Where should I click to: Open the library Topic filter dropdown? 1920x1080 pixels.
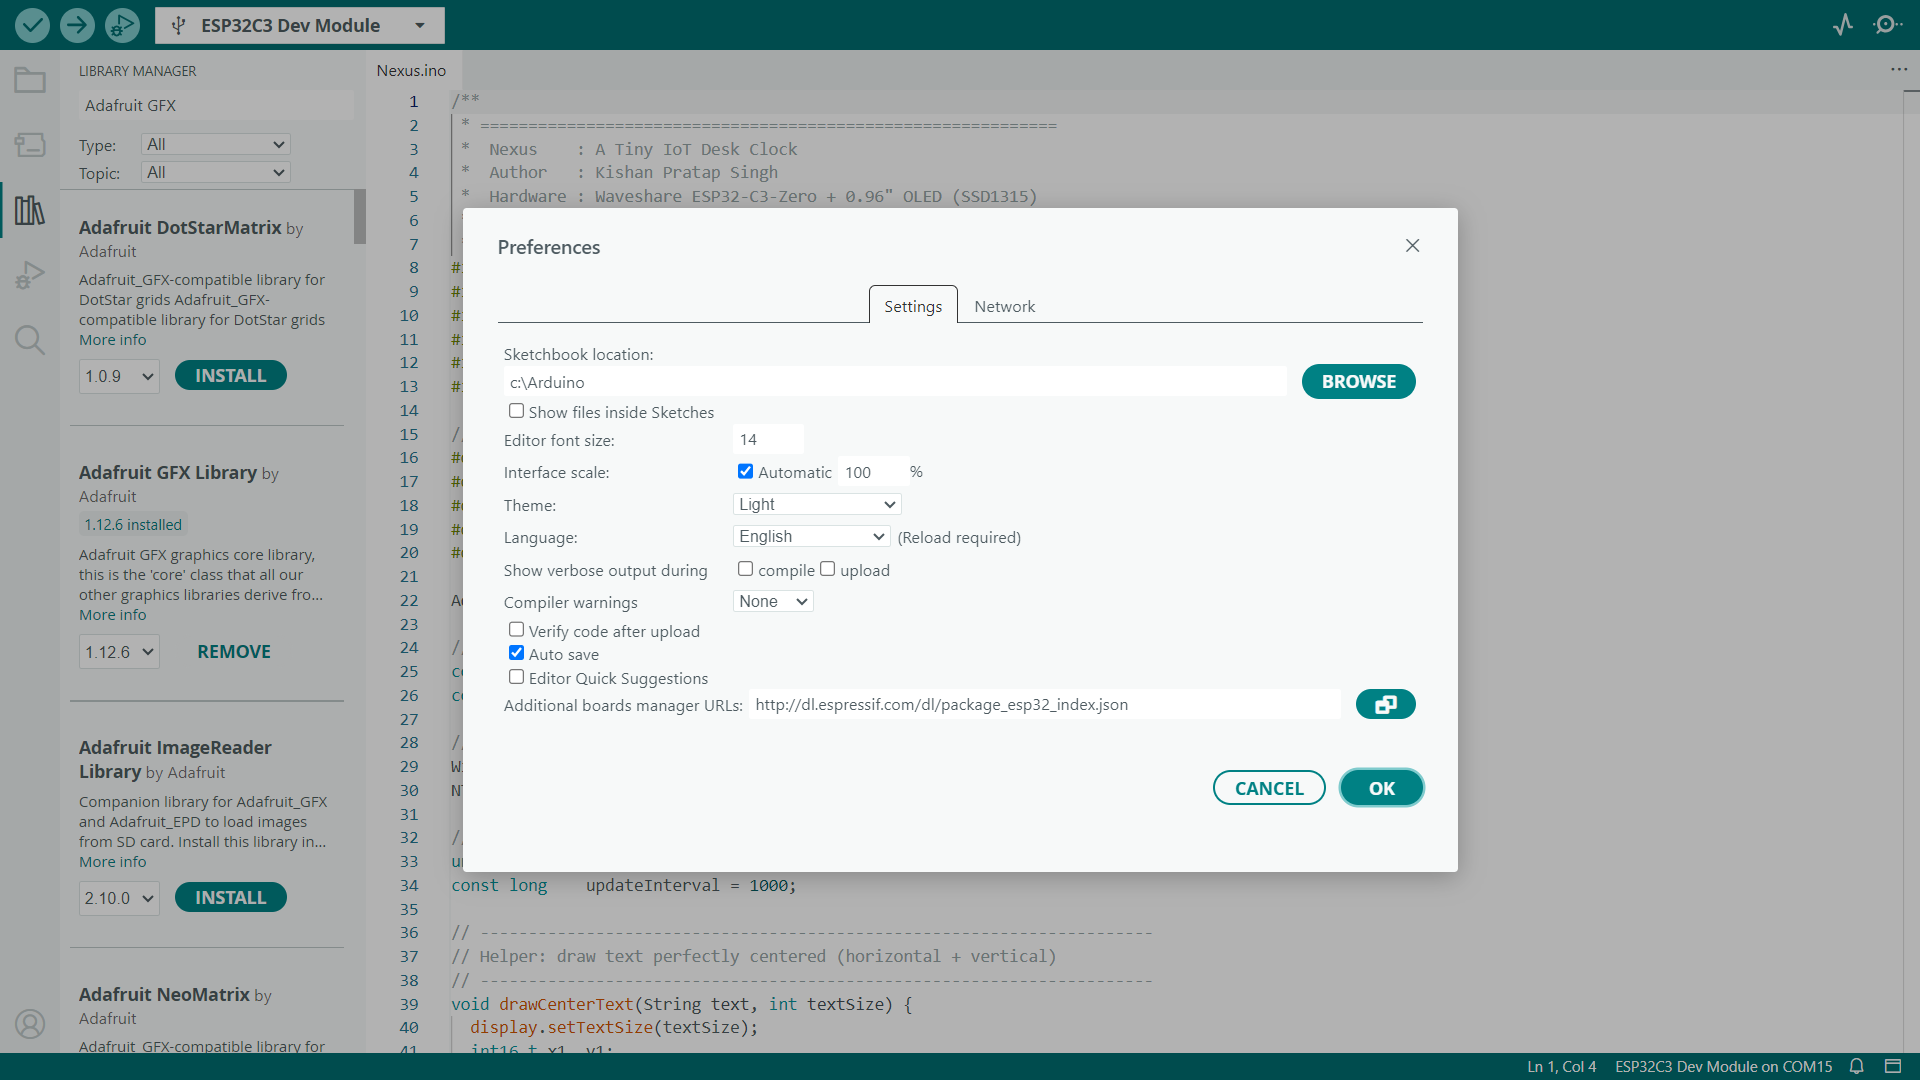pyautogui.click(x=215, y=172)
